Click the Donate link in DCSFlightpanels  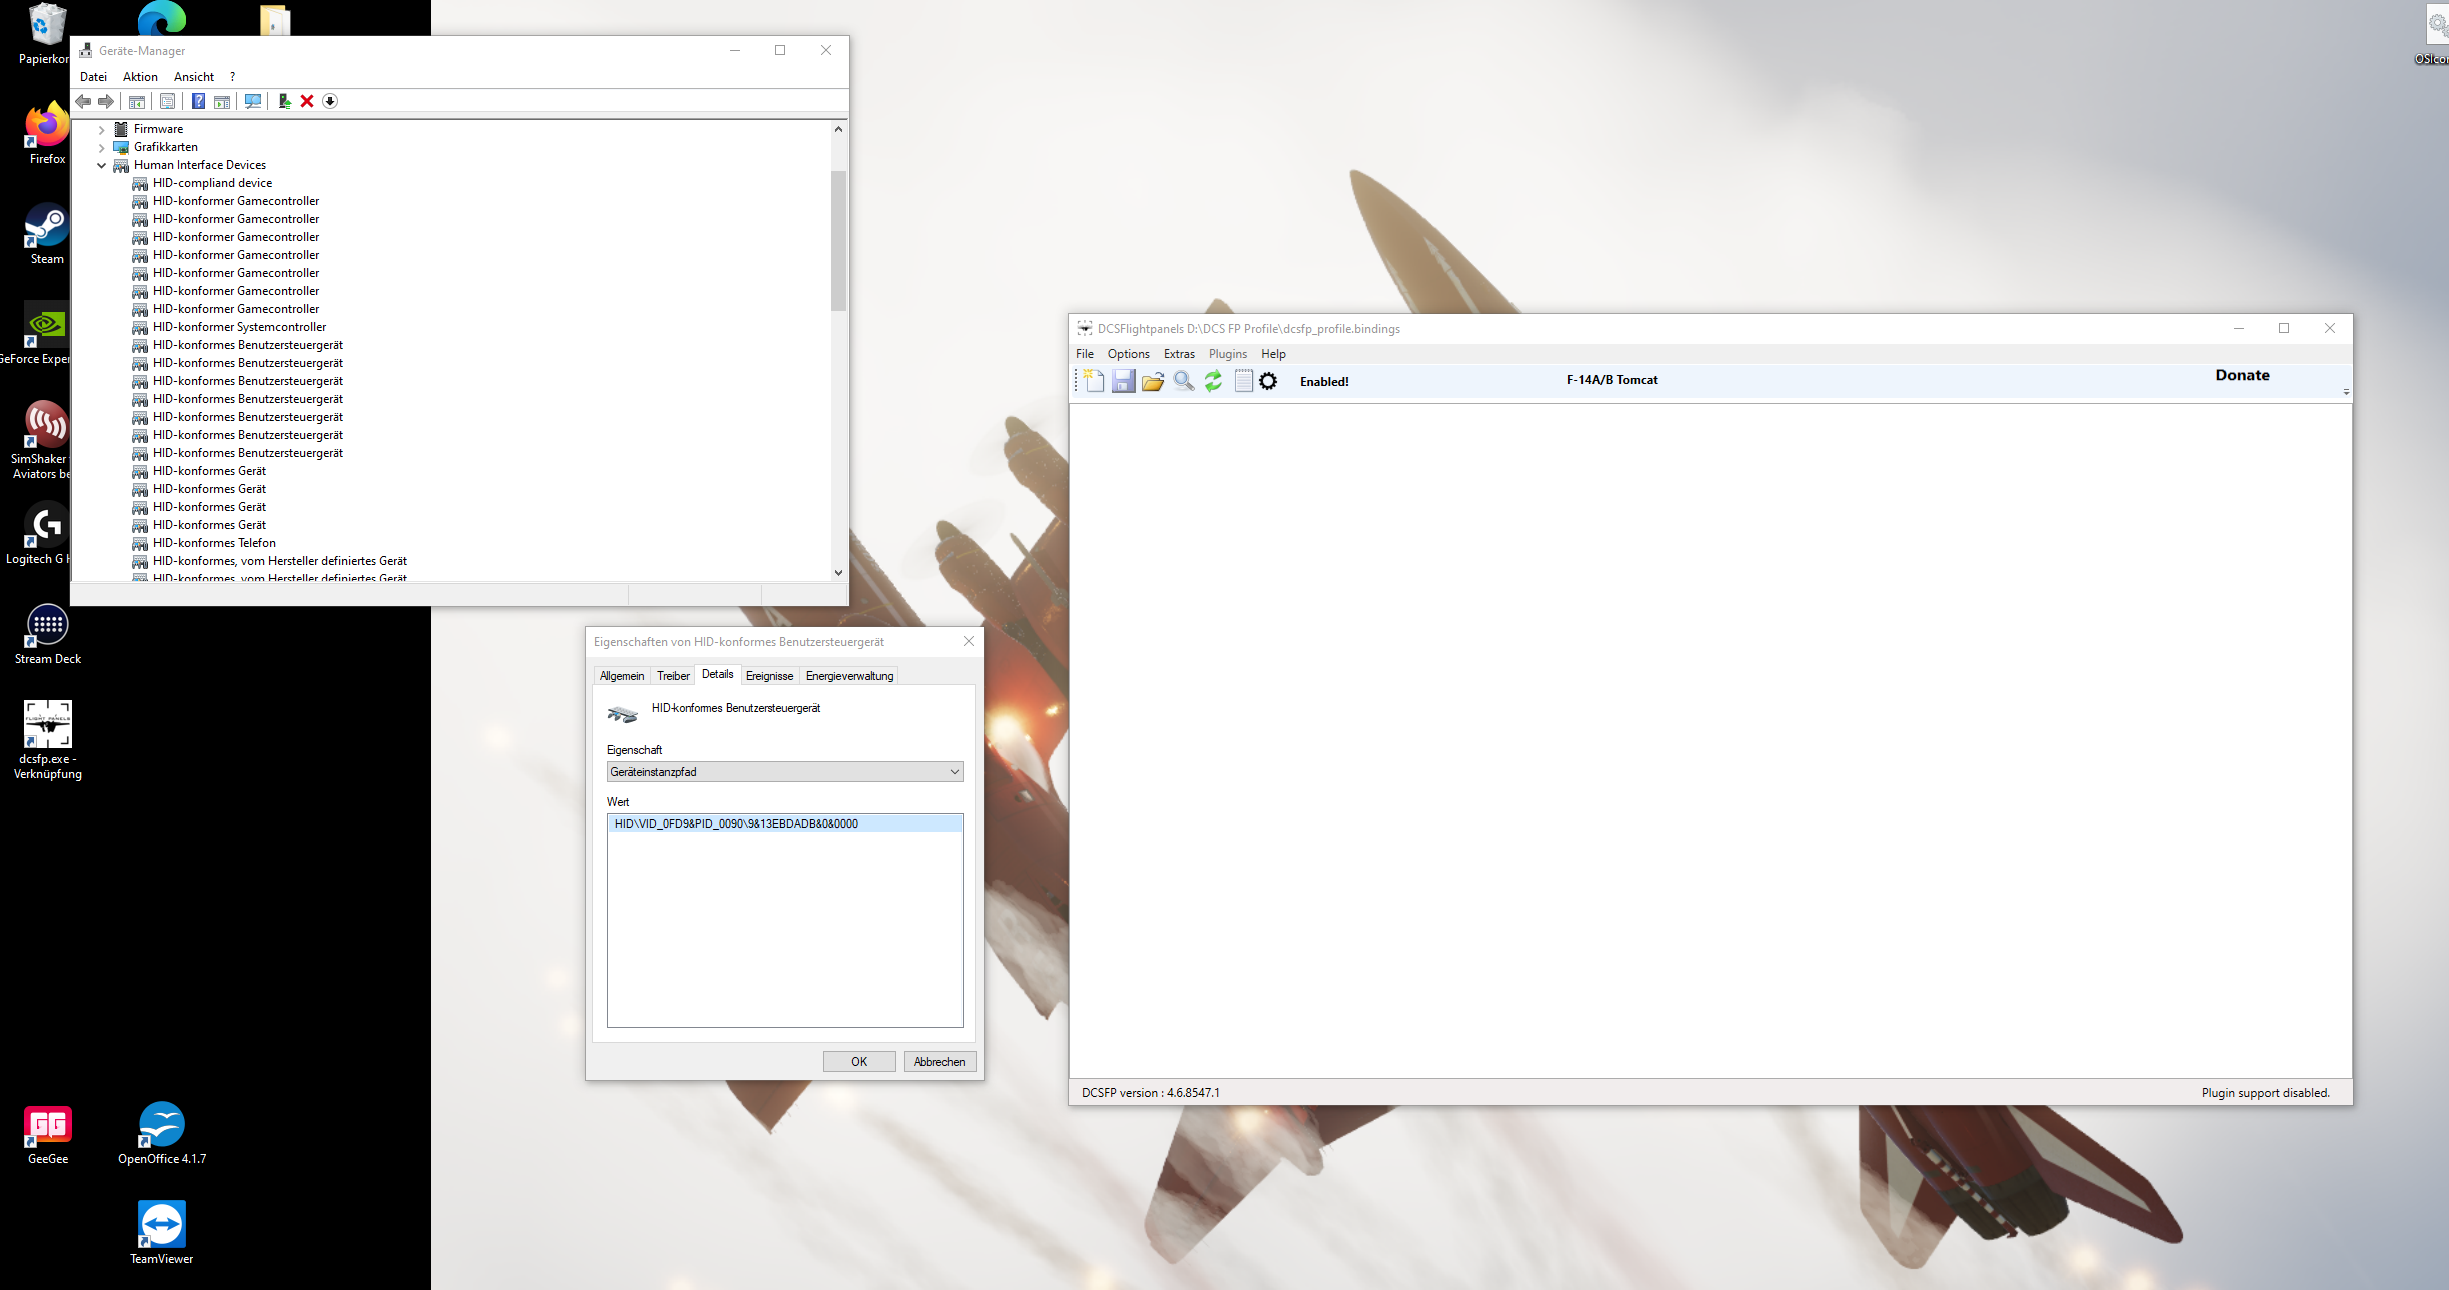(2242, 375)
